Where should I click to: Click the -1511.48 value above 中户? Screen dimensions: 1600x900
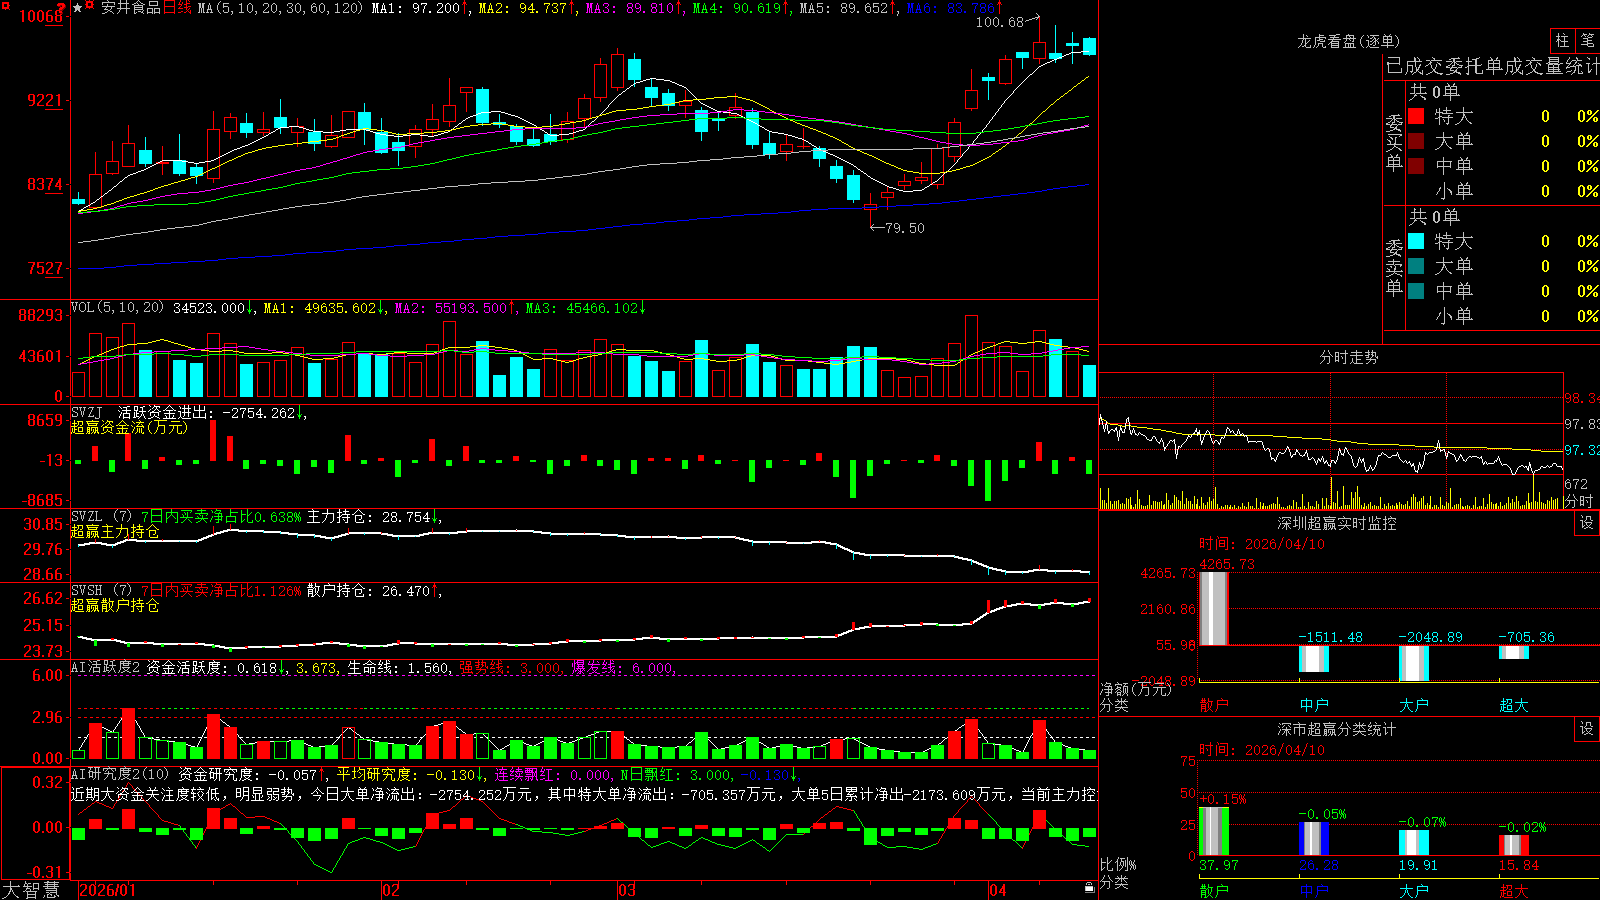(x=1330, y=637)
